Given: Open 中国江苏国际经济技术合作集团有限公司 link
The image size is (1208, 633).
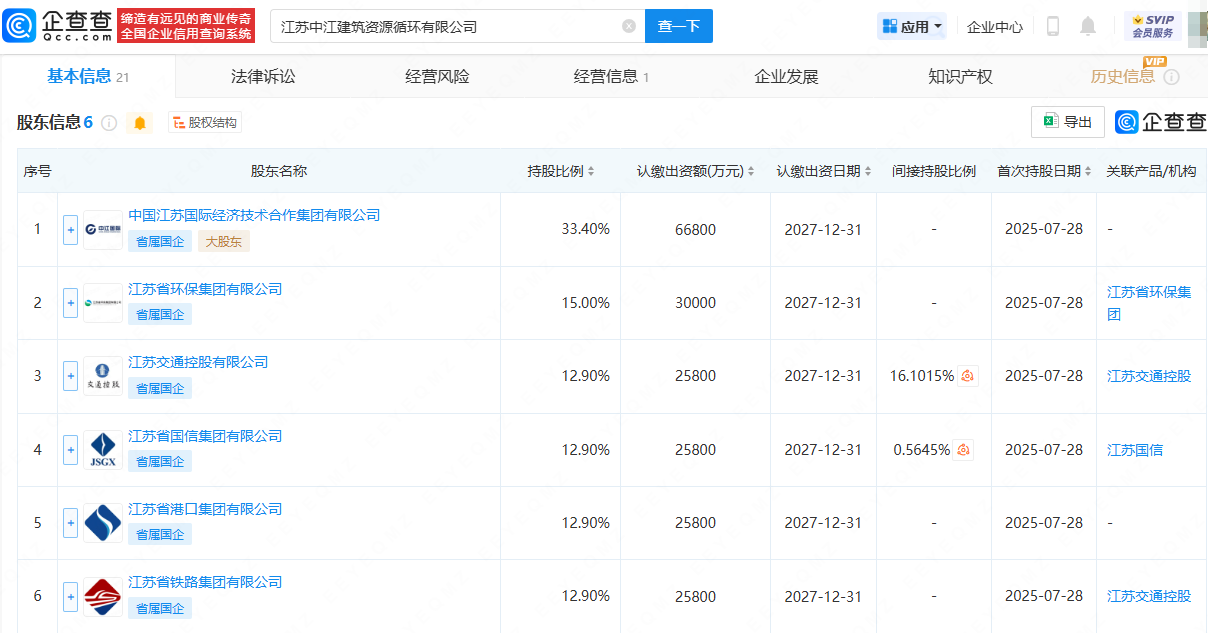Looking at the screenshot, I should click(x=254, y=216).
